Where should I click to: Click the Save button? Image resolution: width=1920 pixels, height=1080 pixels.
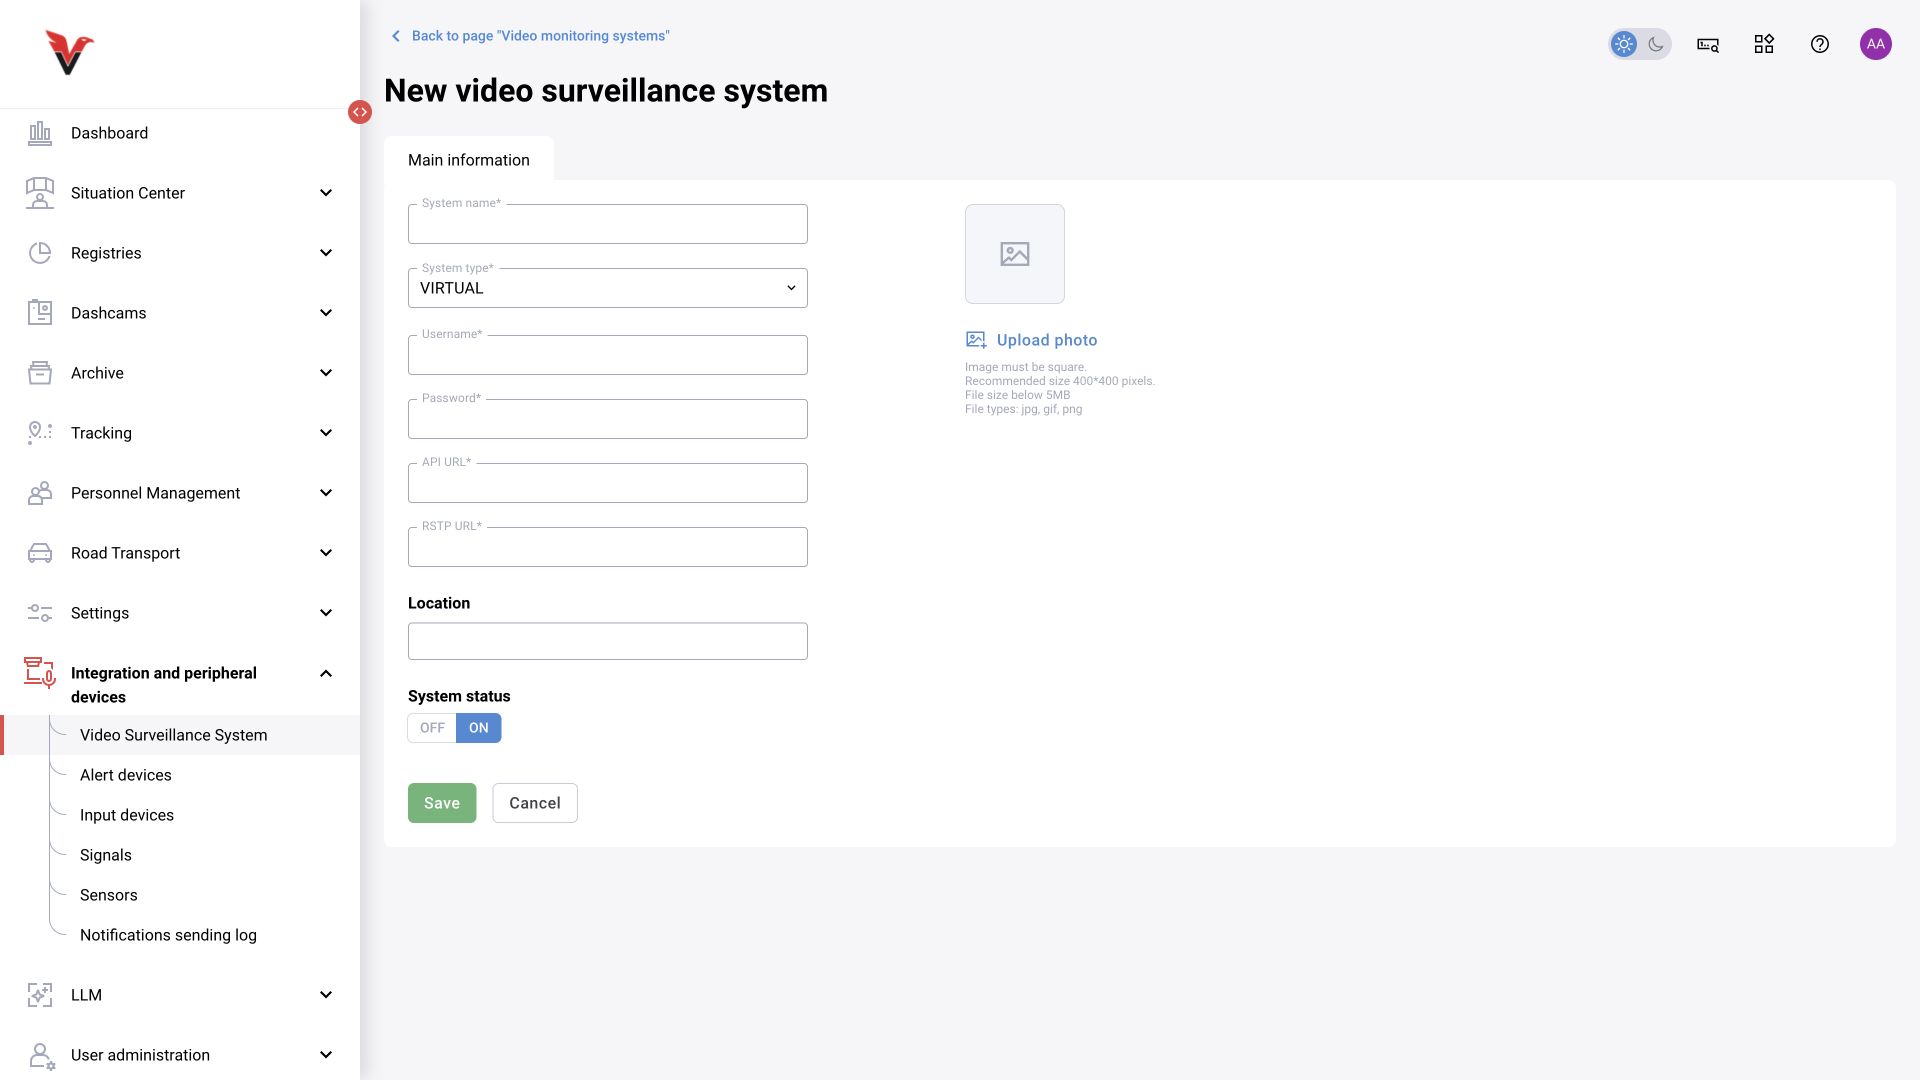(x=442, y=803)
